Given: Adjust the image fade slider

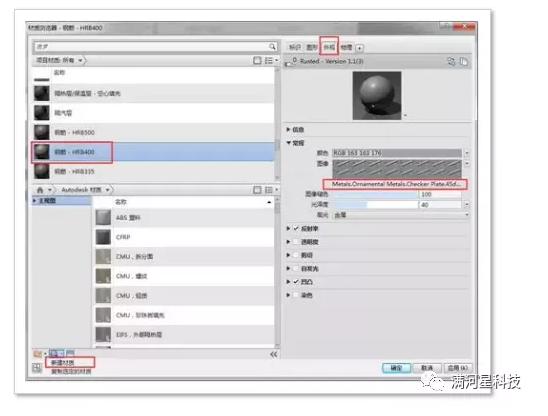Looking at the screenshot, I should click(x=375, y=194).
